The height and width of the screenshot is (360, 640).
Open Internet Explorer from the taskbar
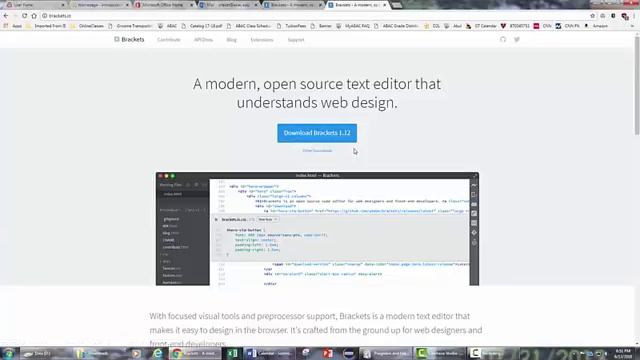[x=157, y=353]
